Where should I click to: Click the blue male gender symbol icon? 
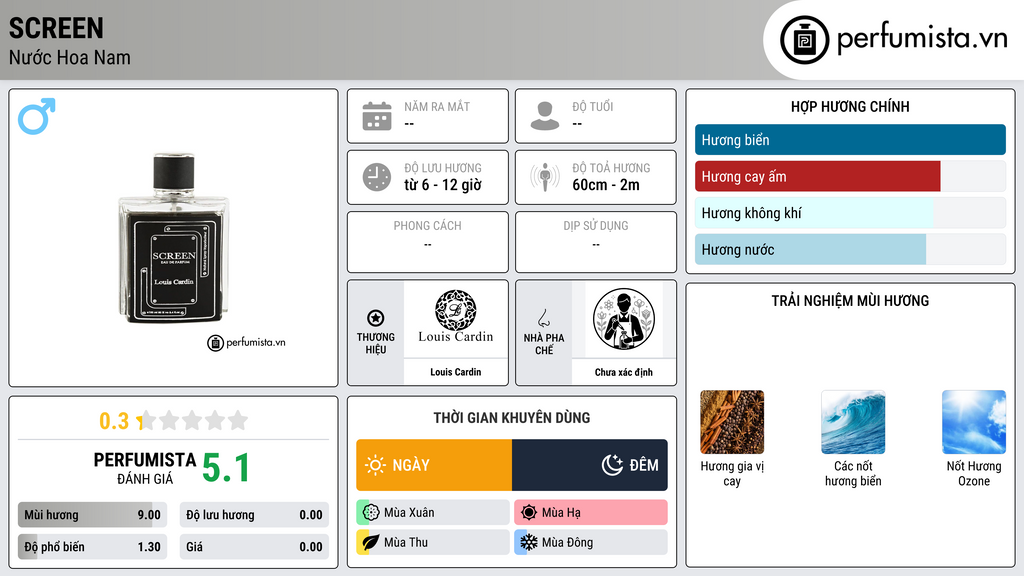tap(37, 116)
